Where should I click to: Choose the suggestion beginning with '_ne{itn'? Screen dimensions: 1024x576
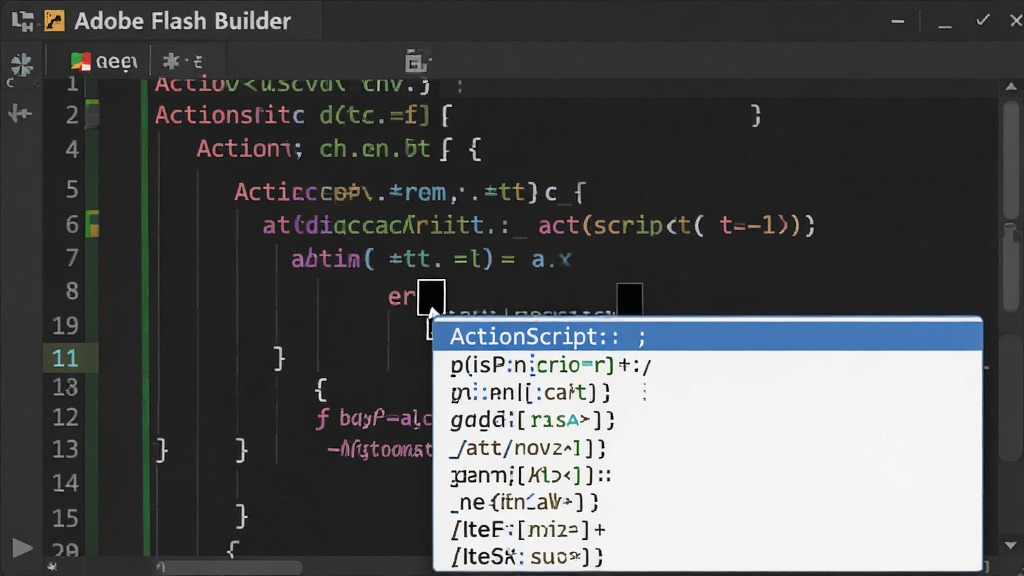pos(708,502)
